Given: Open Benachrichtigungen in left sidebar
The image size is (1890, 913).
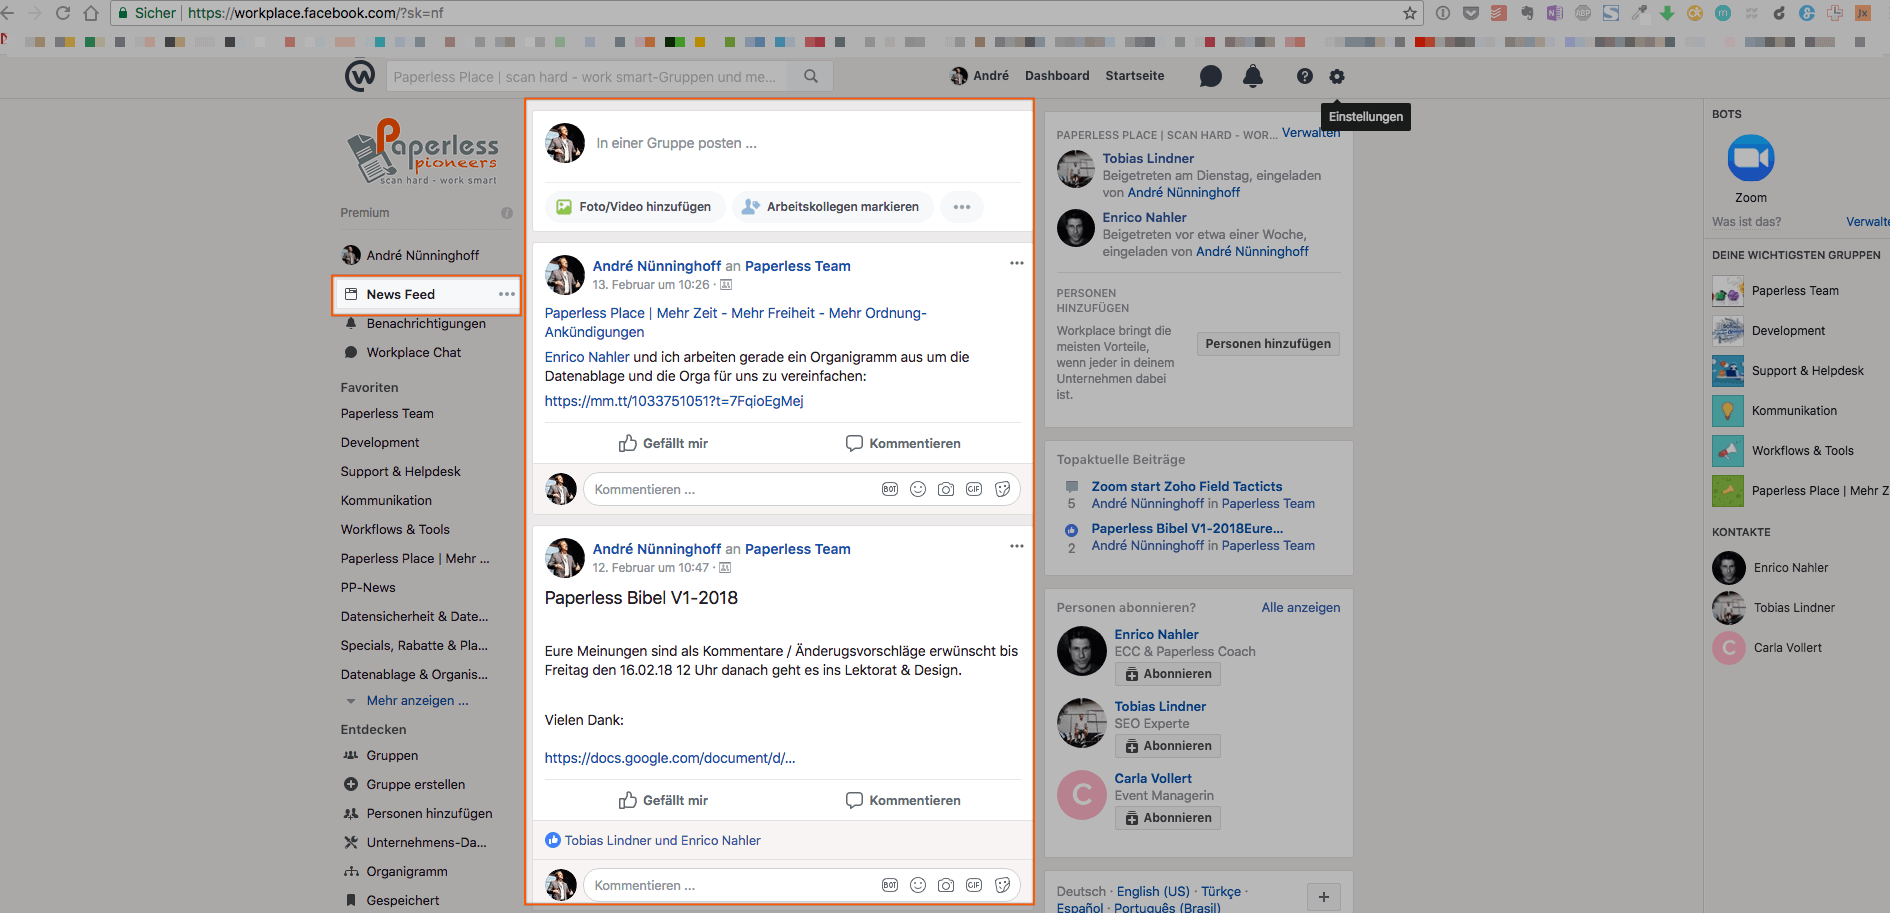Looking at the screenshot, I should pos(426,323).
